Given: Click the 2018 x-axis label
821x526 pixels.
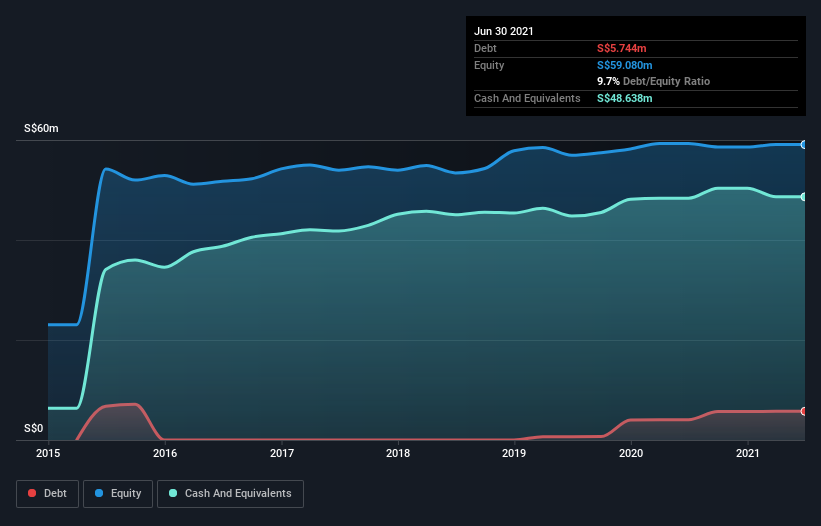Looking at the screenshot, I should click(x=398, y=453).
